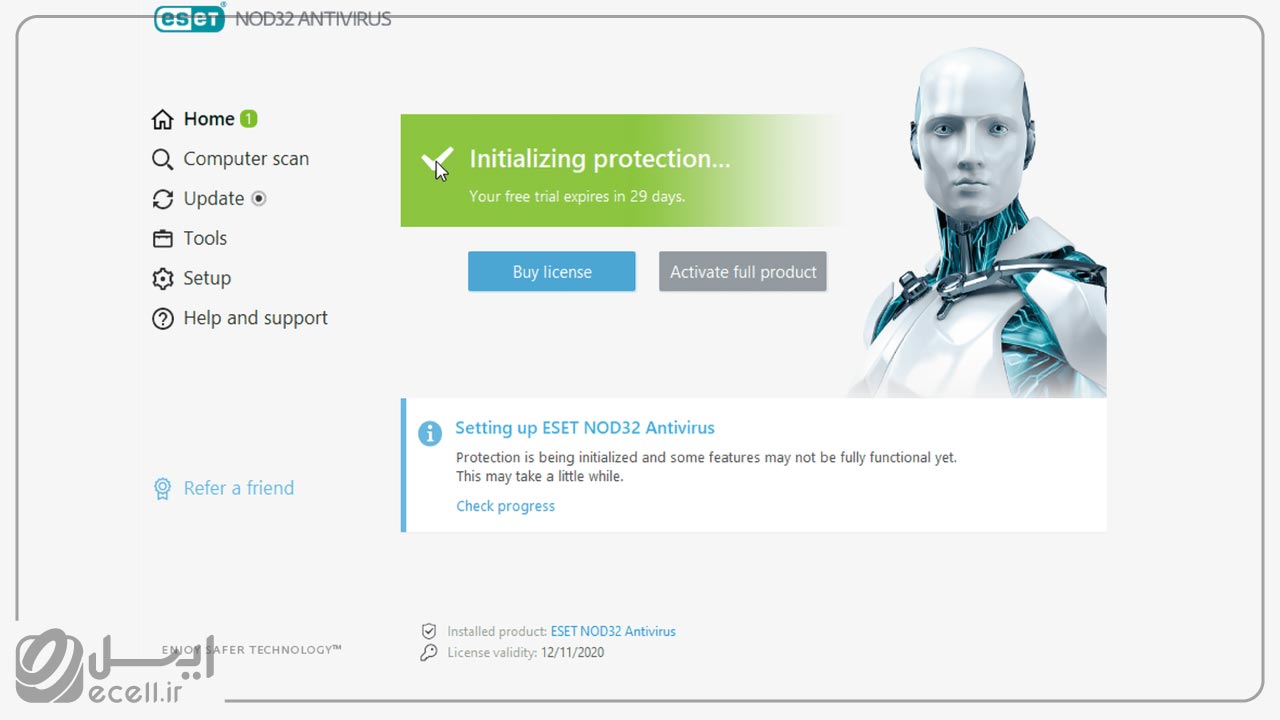1280x720 pixels.
Task: Click the Help and support question icon
Action: point(162,319)
